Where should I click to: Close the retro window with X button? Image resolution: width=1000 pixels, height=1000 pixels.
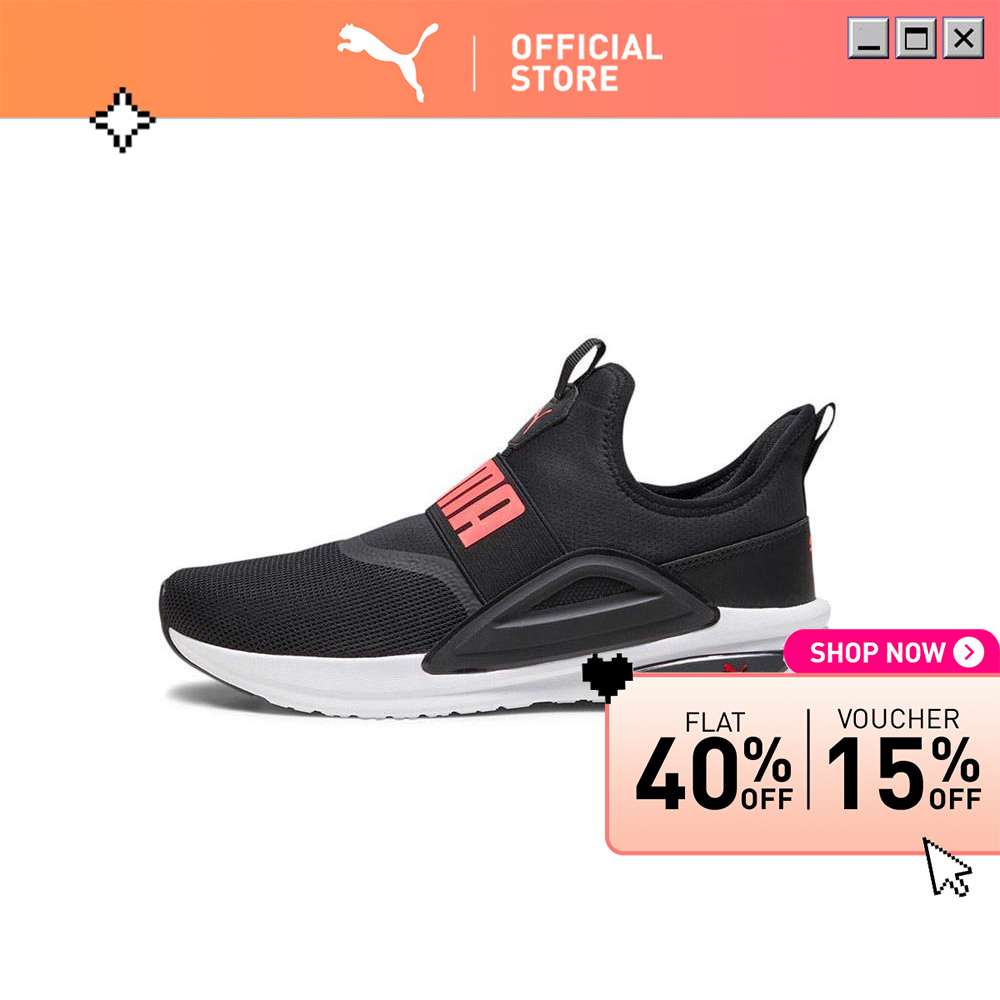(x=963, y=39)
